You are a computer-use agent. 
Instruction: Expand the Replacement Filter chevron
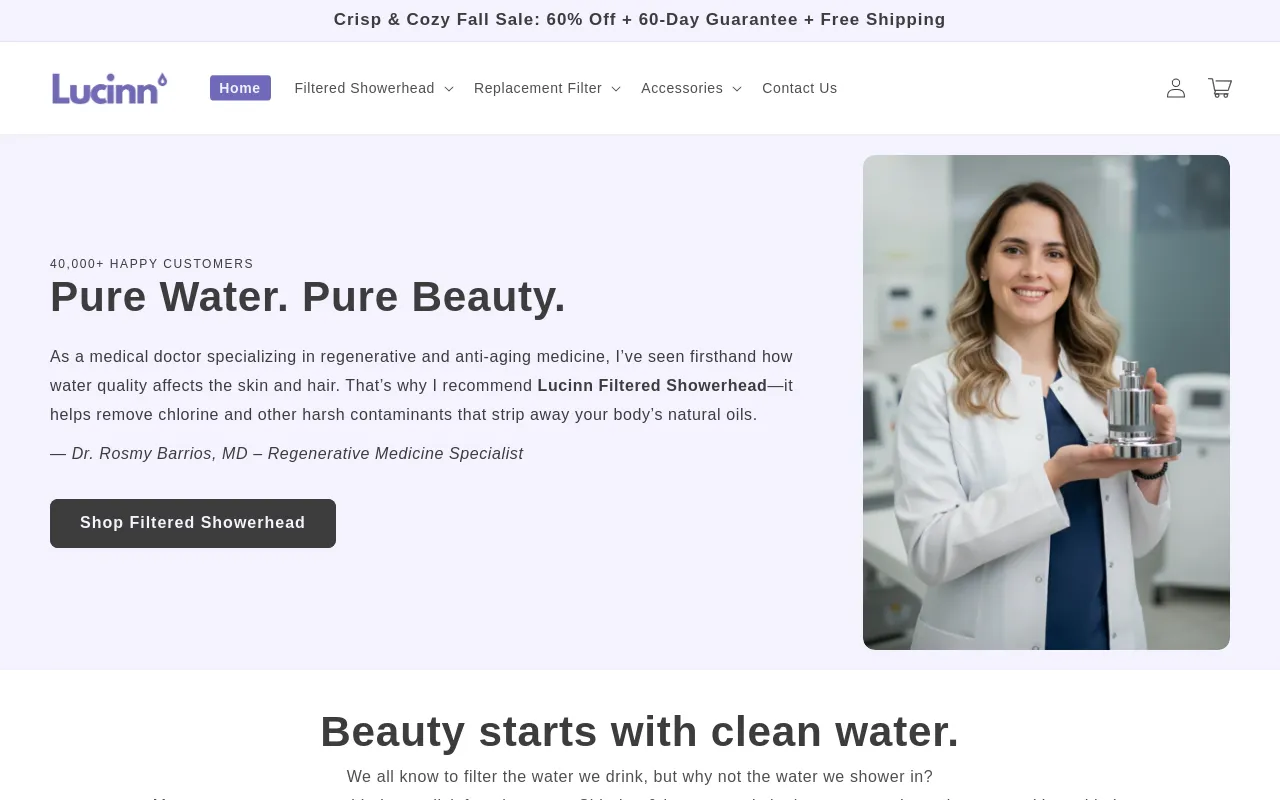point(616,89)
